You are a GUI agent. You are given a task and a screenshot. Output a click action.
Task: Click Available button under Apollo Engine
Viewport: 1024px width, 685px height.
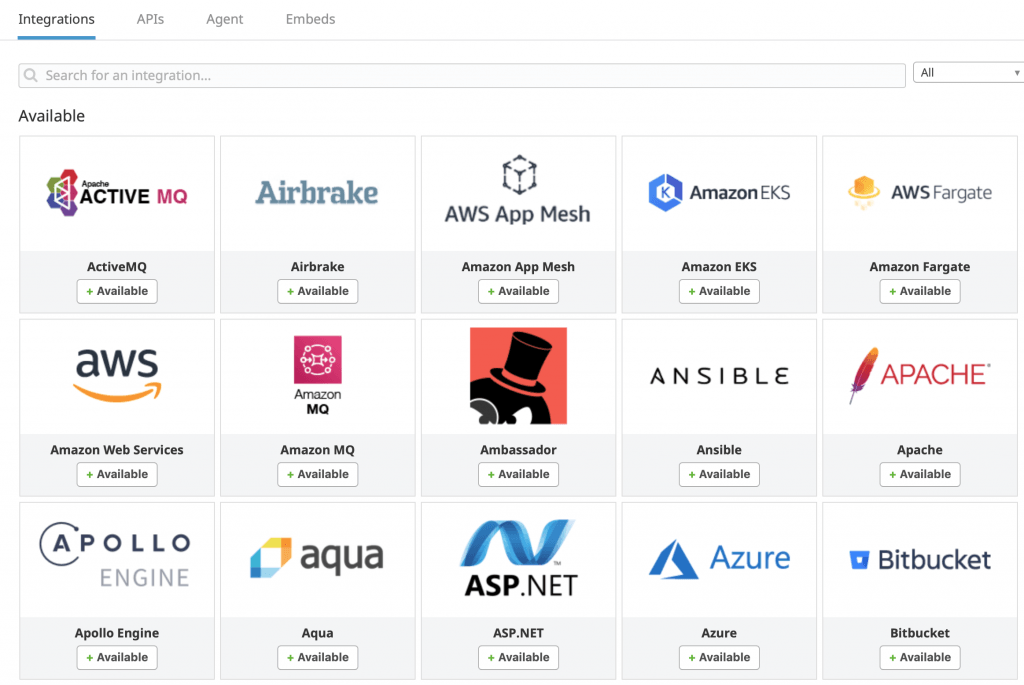point(117,657)
